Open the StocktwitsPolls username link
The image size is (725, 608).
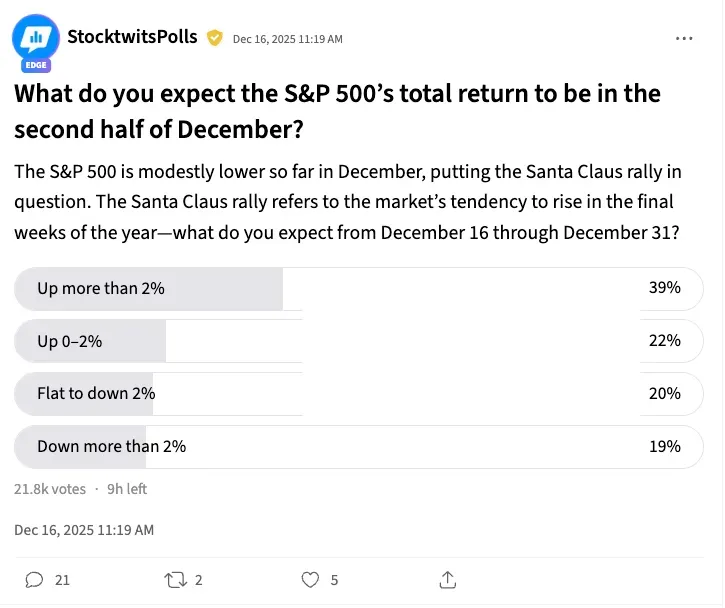point(132,38)
